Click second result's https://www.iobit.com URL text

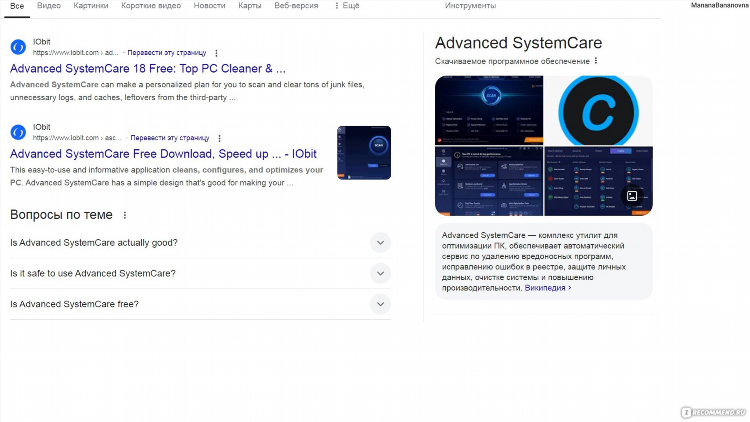pyautogui.click(x=77, y=138)
